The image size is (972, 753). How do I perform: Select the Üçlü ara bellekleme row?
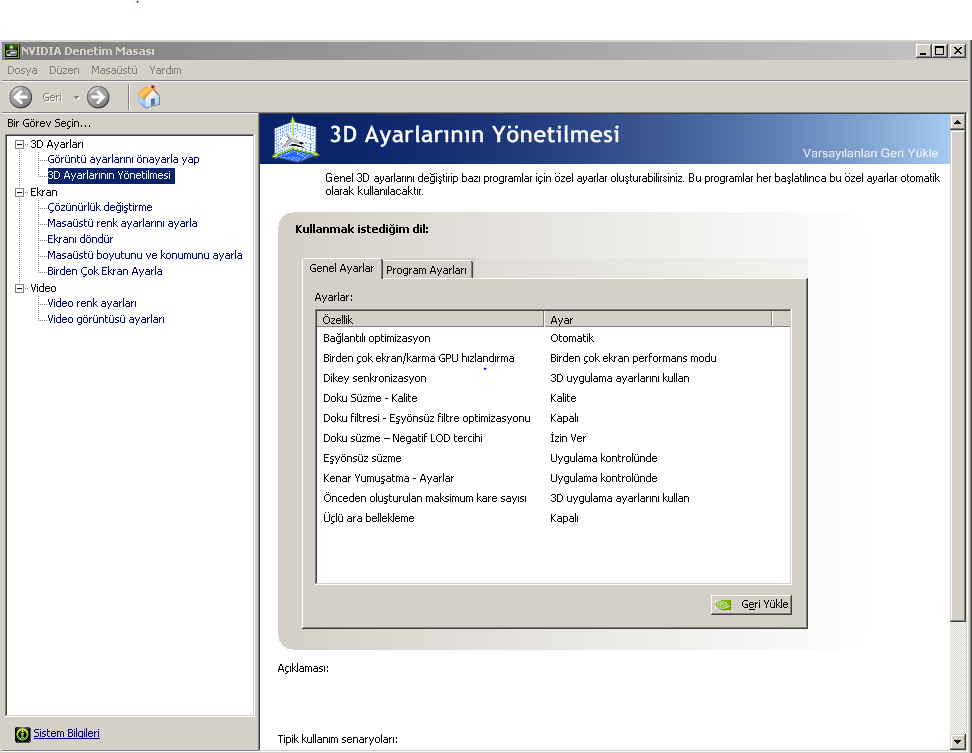553,518
